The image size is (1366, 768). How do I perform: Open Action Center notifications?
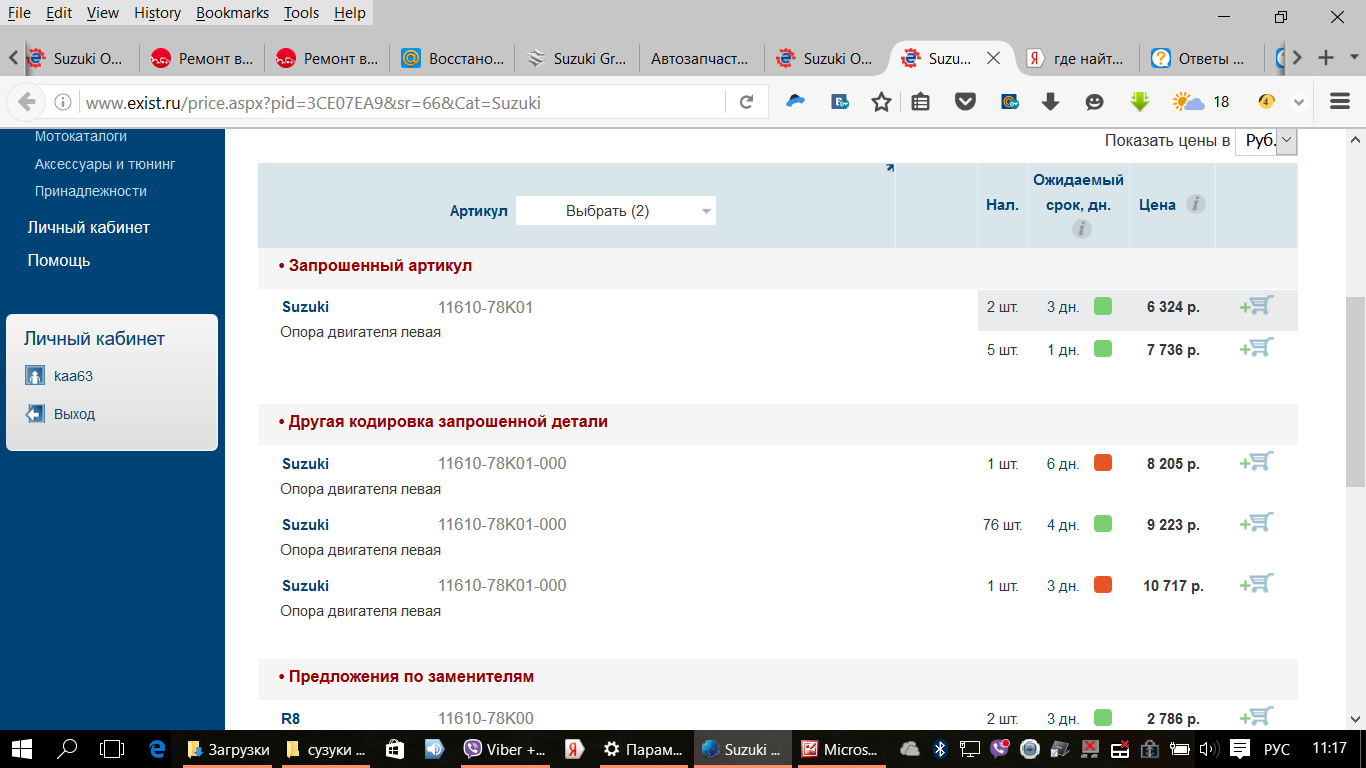click(x=1239, y=749)
